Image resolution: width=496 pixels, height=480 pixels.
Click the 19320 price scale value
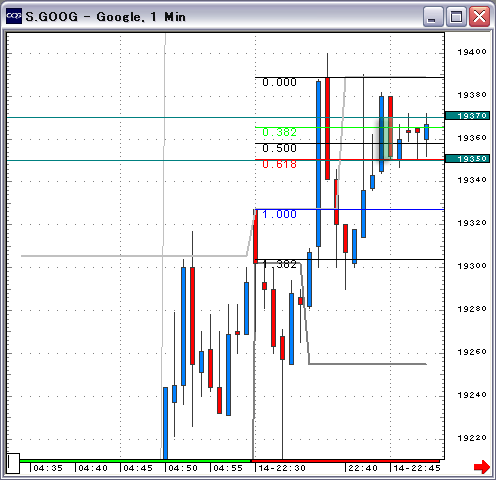(x=472, y=223)
